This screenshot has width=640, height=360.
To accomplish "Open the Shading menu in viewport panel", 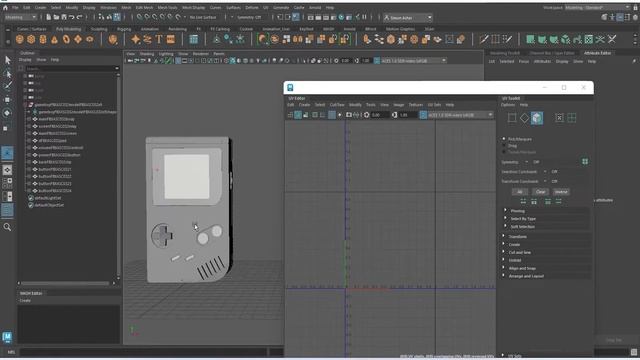I will coord(147,54).
